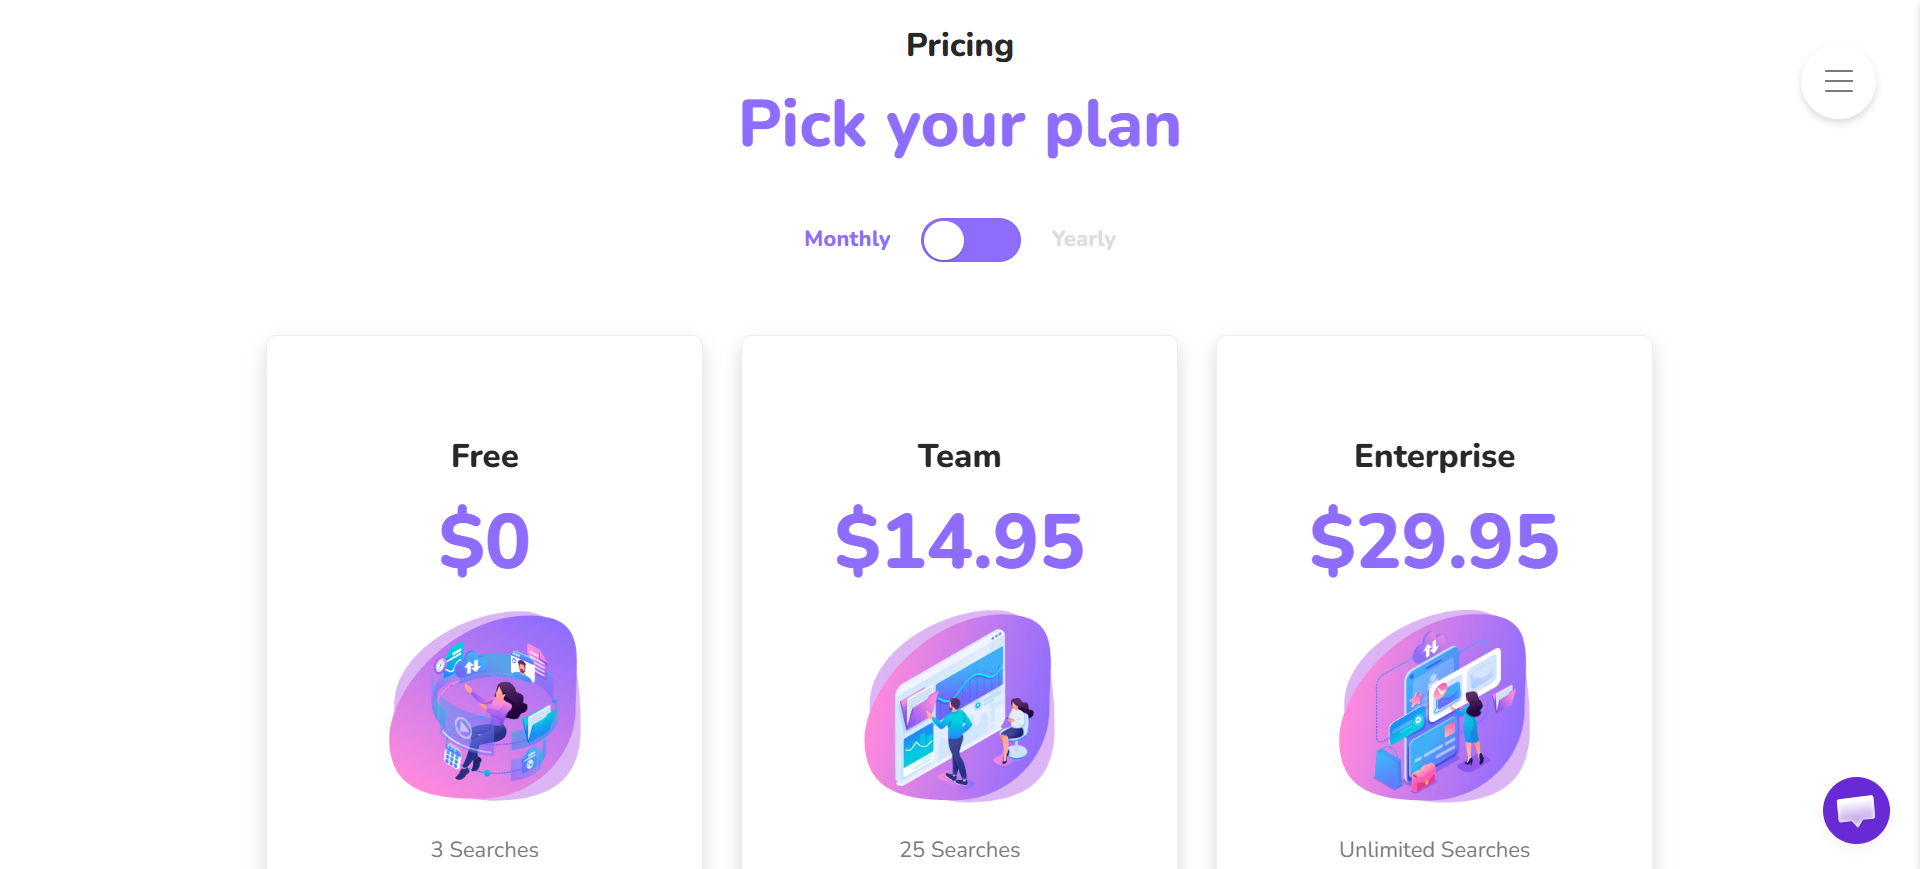1920x869 pixels.
Task: Click the white knob on billing switch
Action: [x=944, y=240]
